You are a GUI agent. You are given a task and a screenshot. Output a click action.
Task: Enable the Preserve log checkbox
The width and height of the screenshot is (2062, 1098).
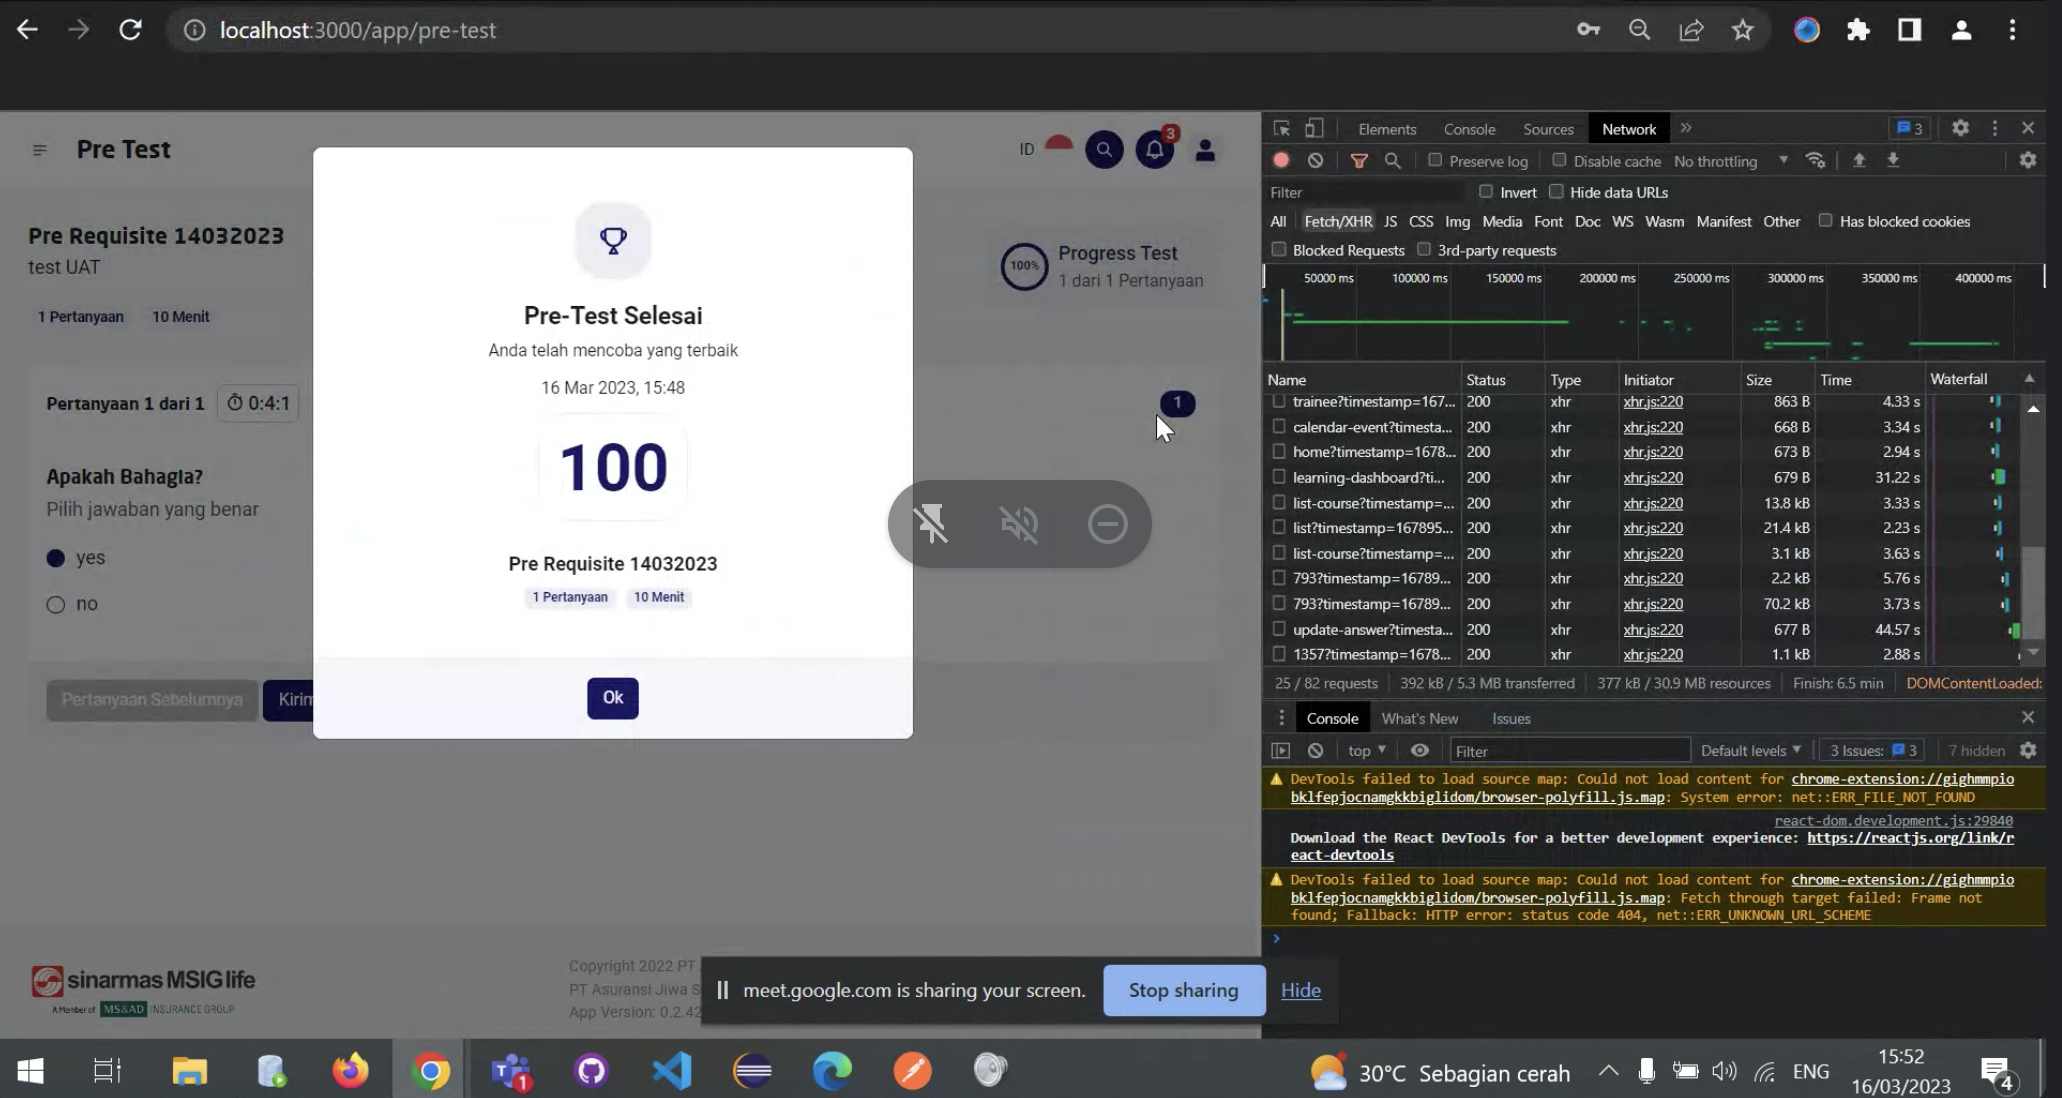(1435, 160)
